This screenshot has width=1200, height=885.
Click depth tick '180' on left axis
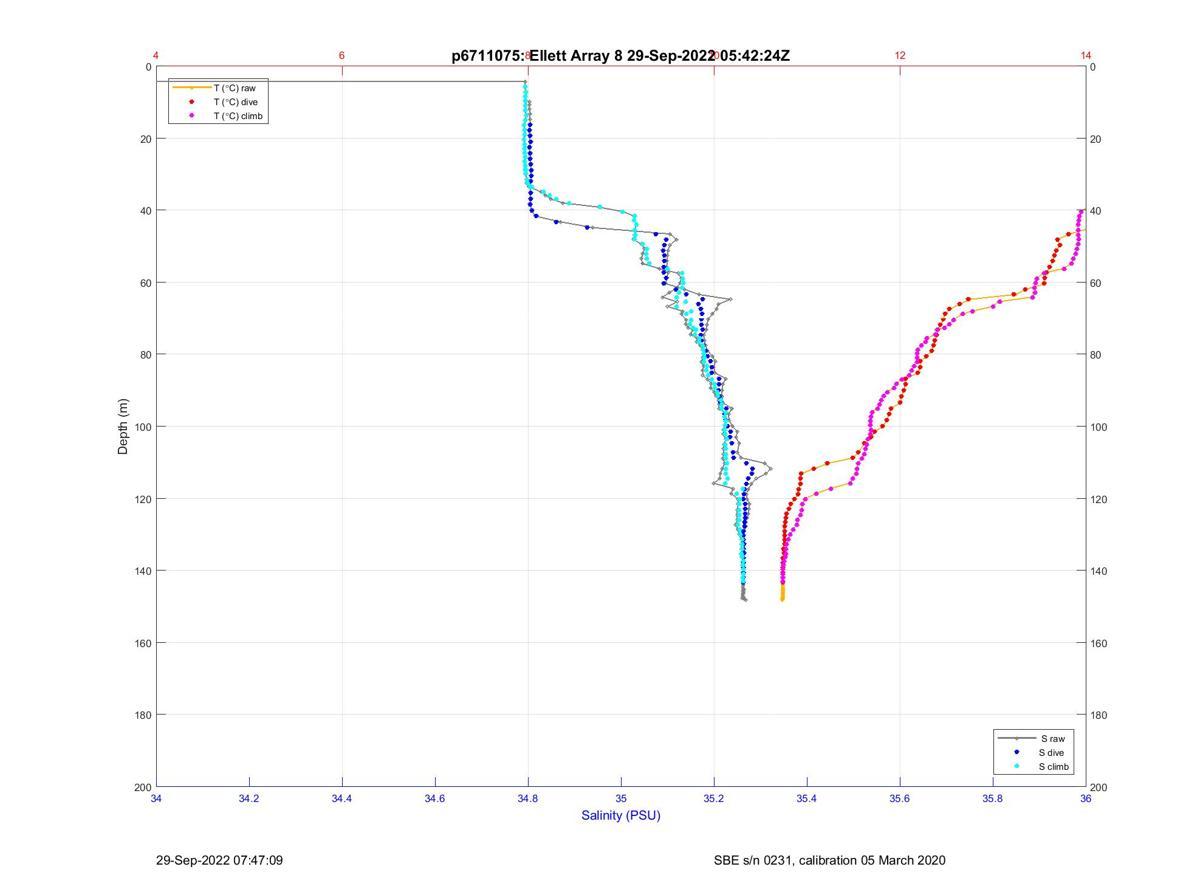click(143, 715)
